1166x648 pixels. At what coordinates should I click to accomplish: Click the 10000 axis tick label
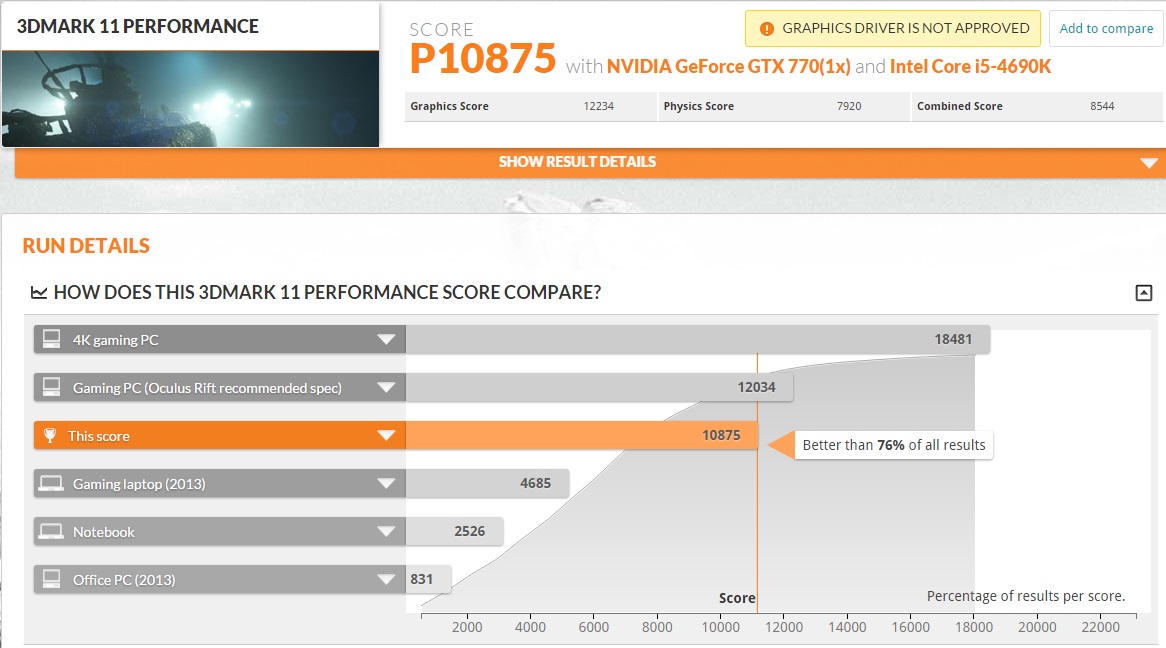click(721, 627)
